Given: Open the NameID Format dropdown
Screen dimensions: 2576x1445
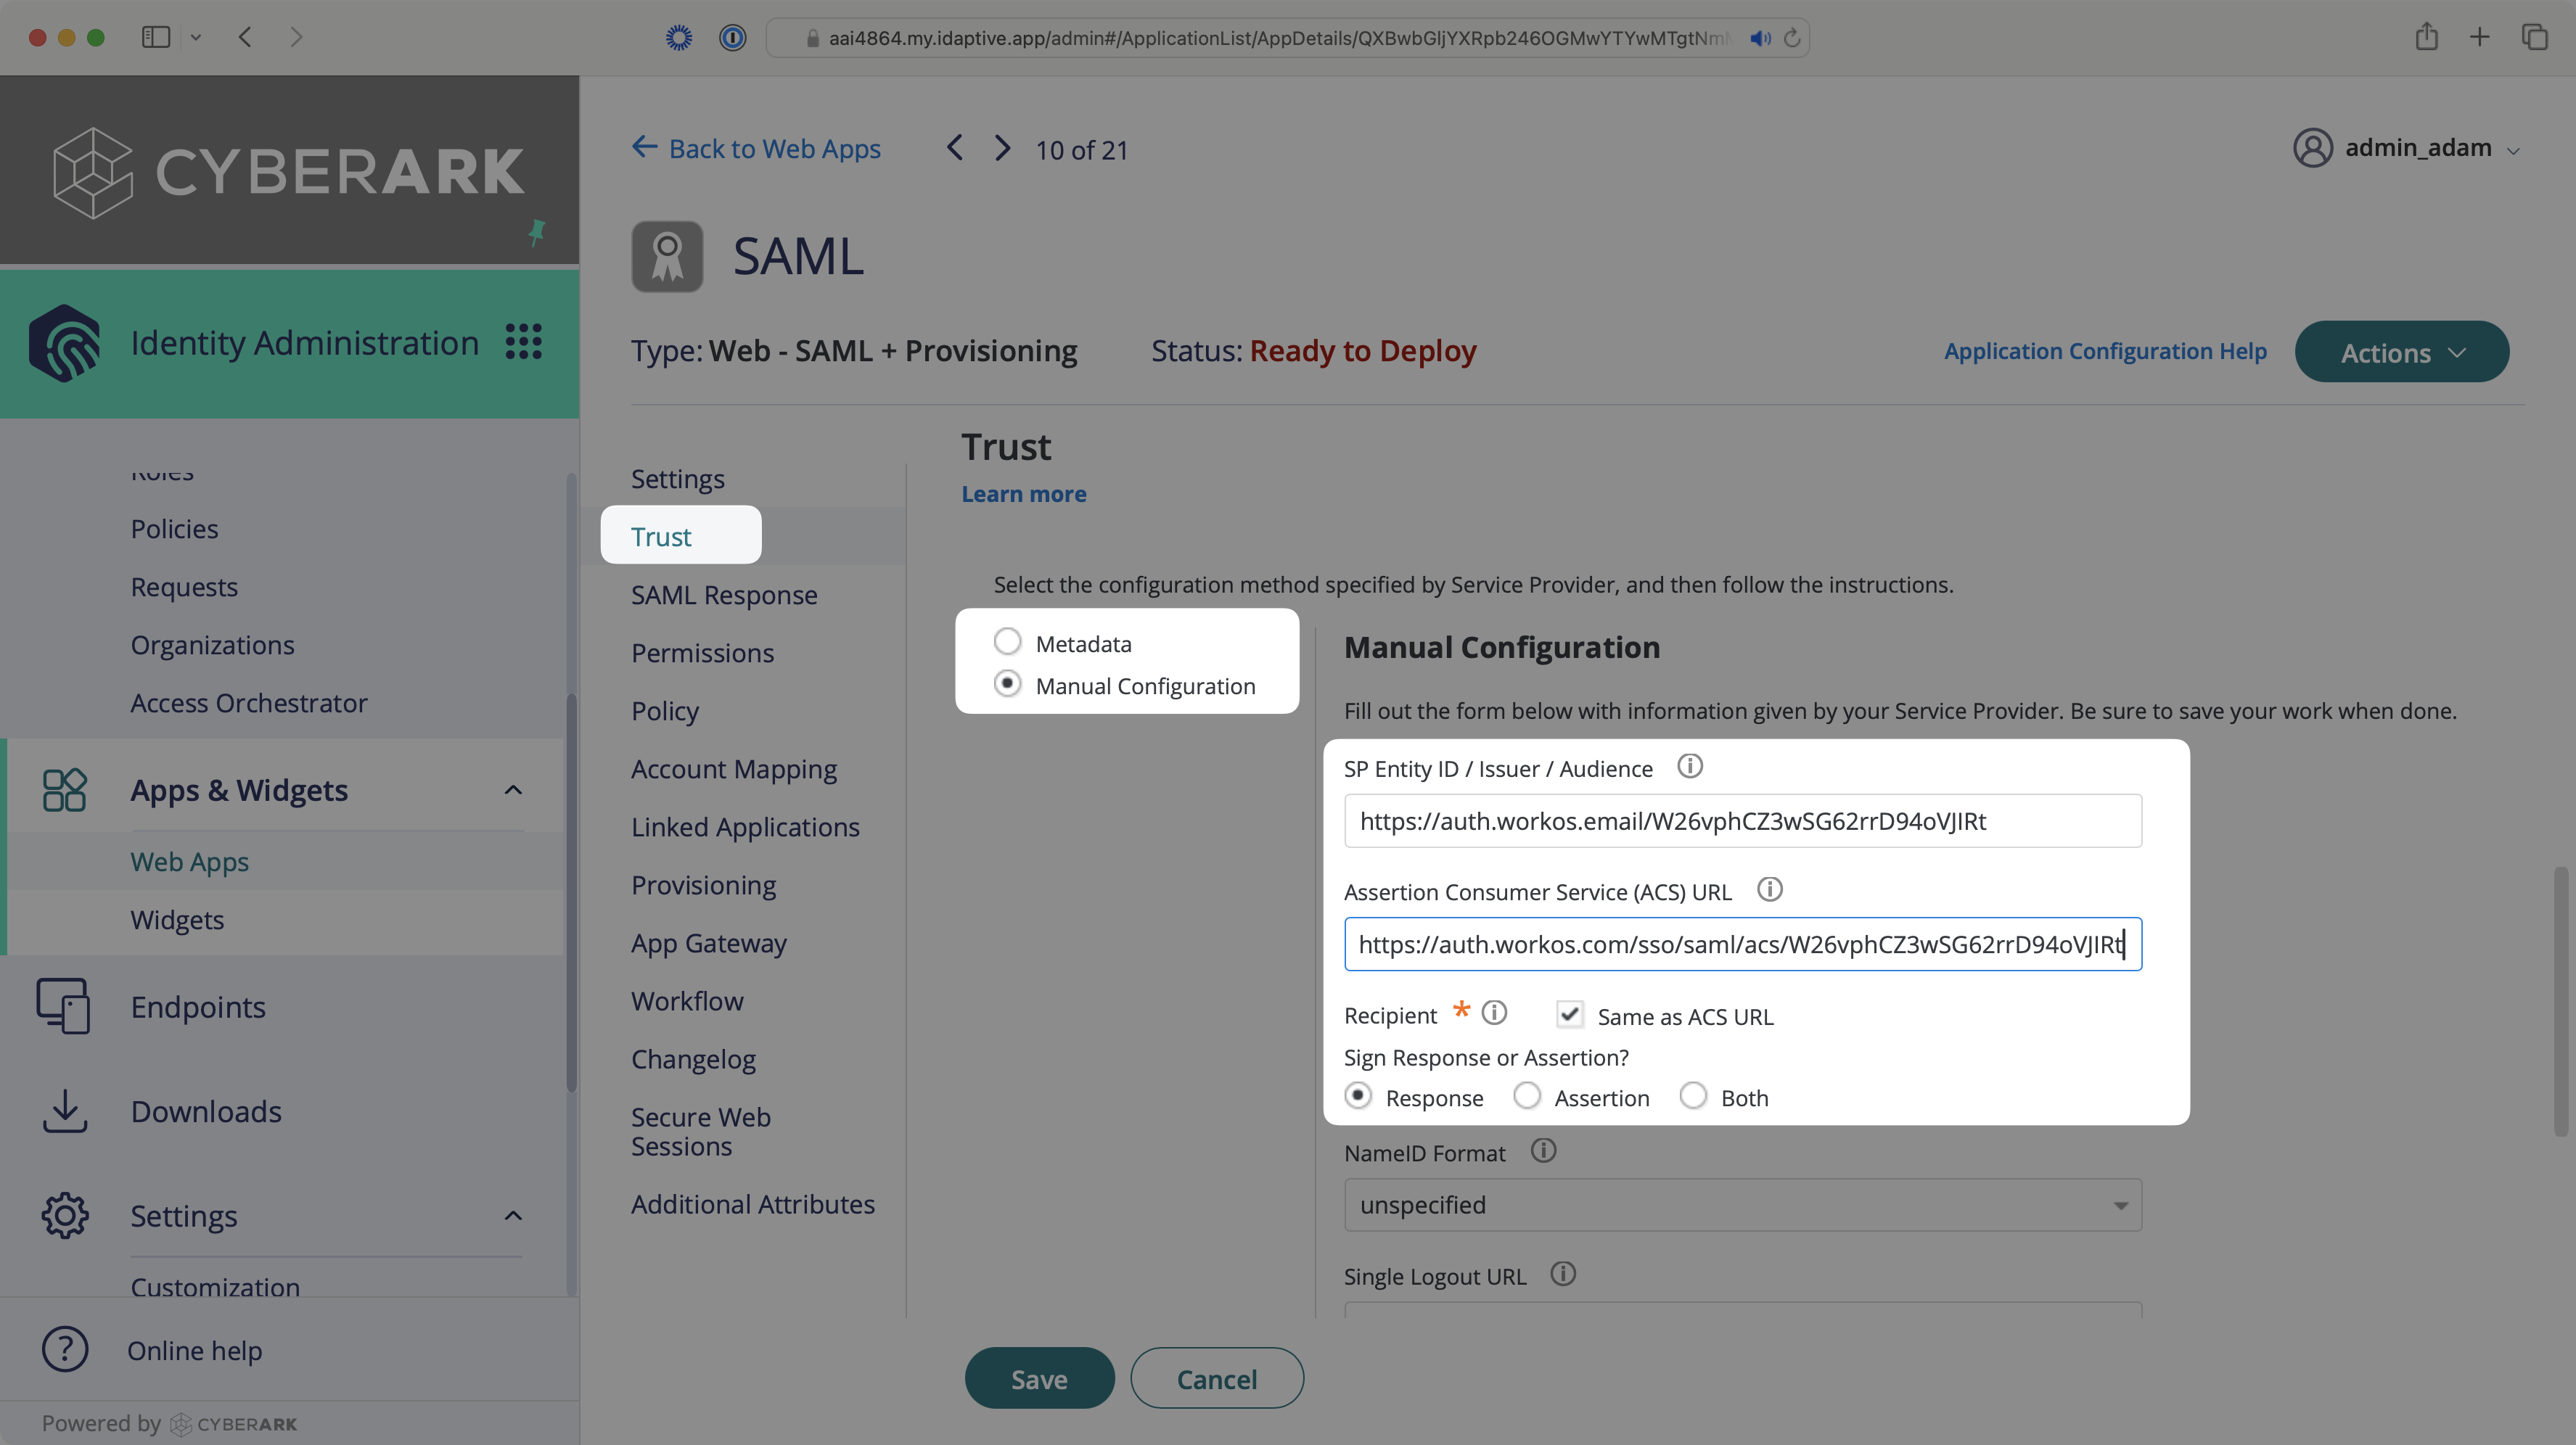Looking at the screenshot, I should (x=1741, y=1204).
